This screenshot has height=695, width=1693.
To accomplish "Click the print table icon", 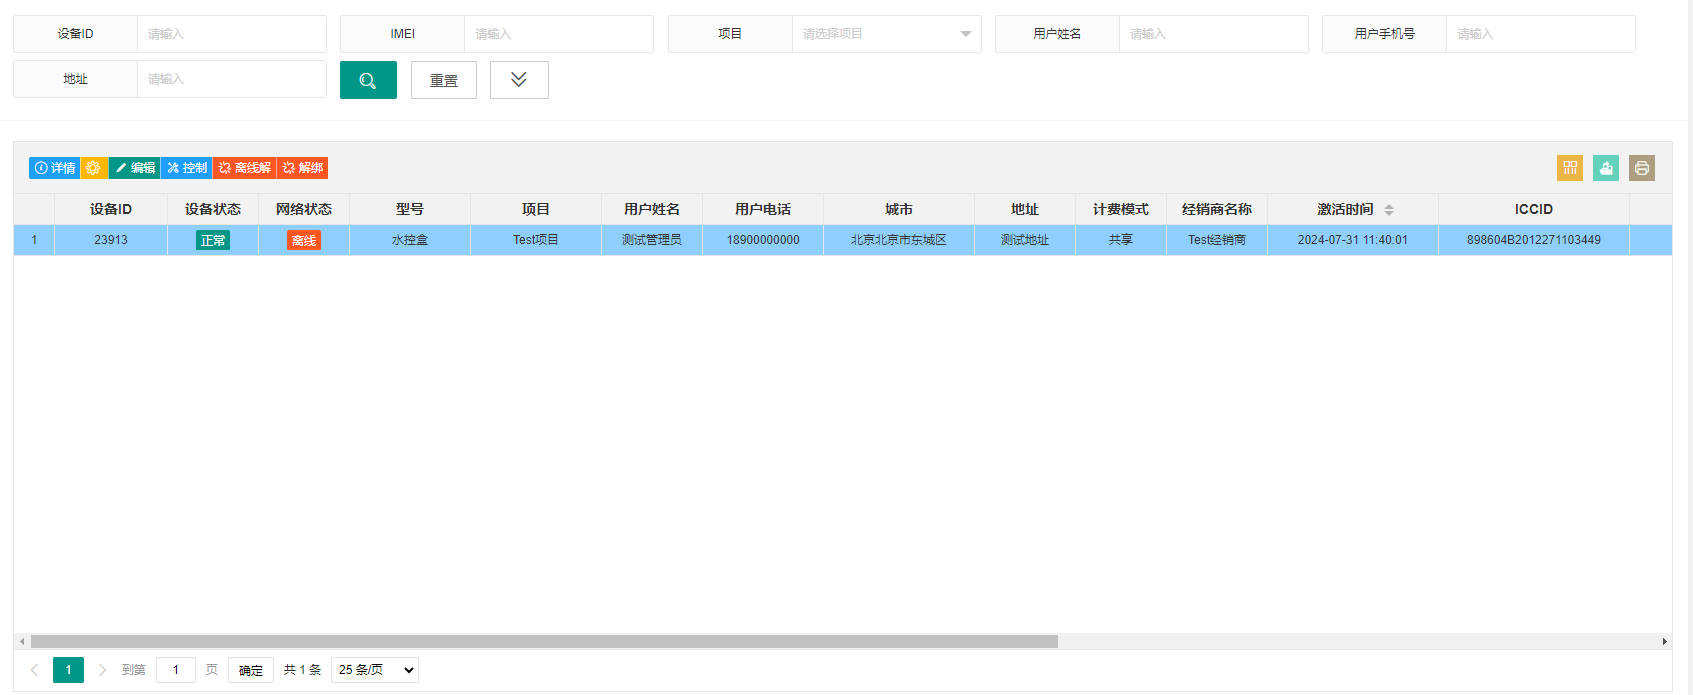I will tap(1642, 168).
